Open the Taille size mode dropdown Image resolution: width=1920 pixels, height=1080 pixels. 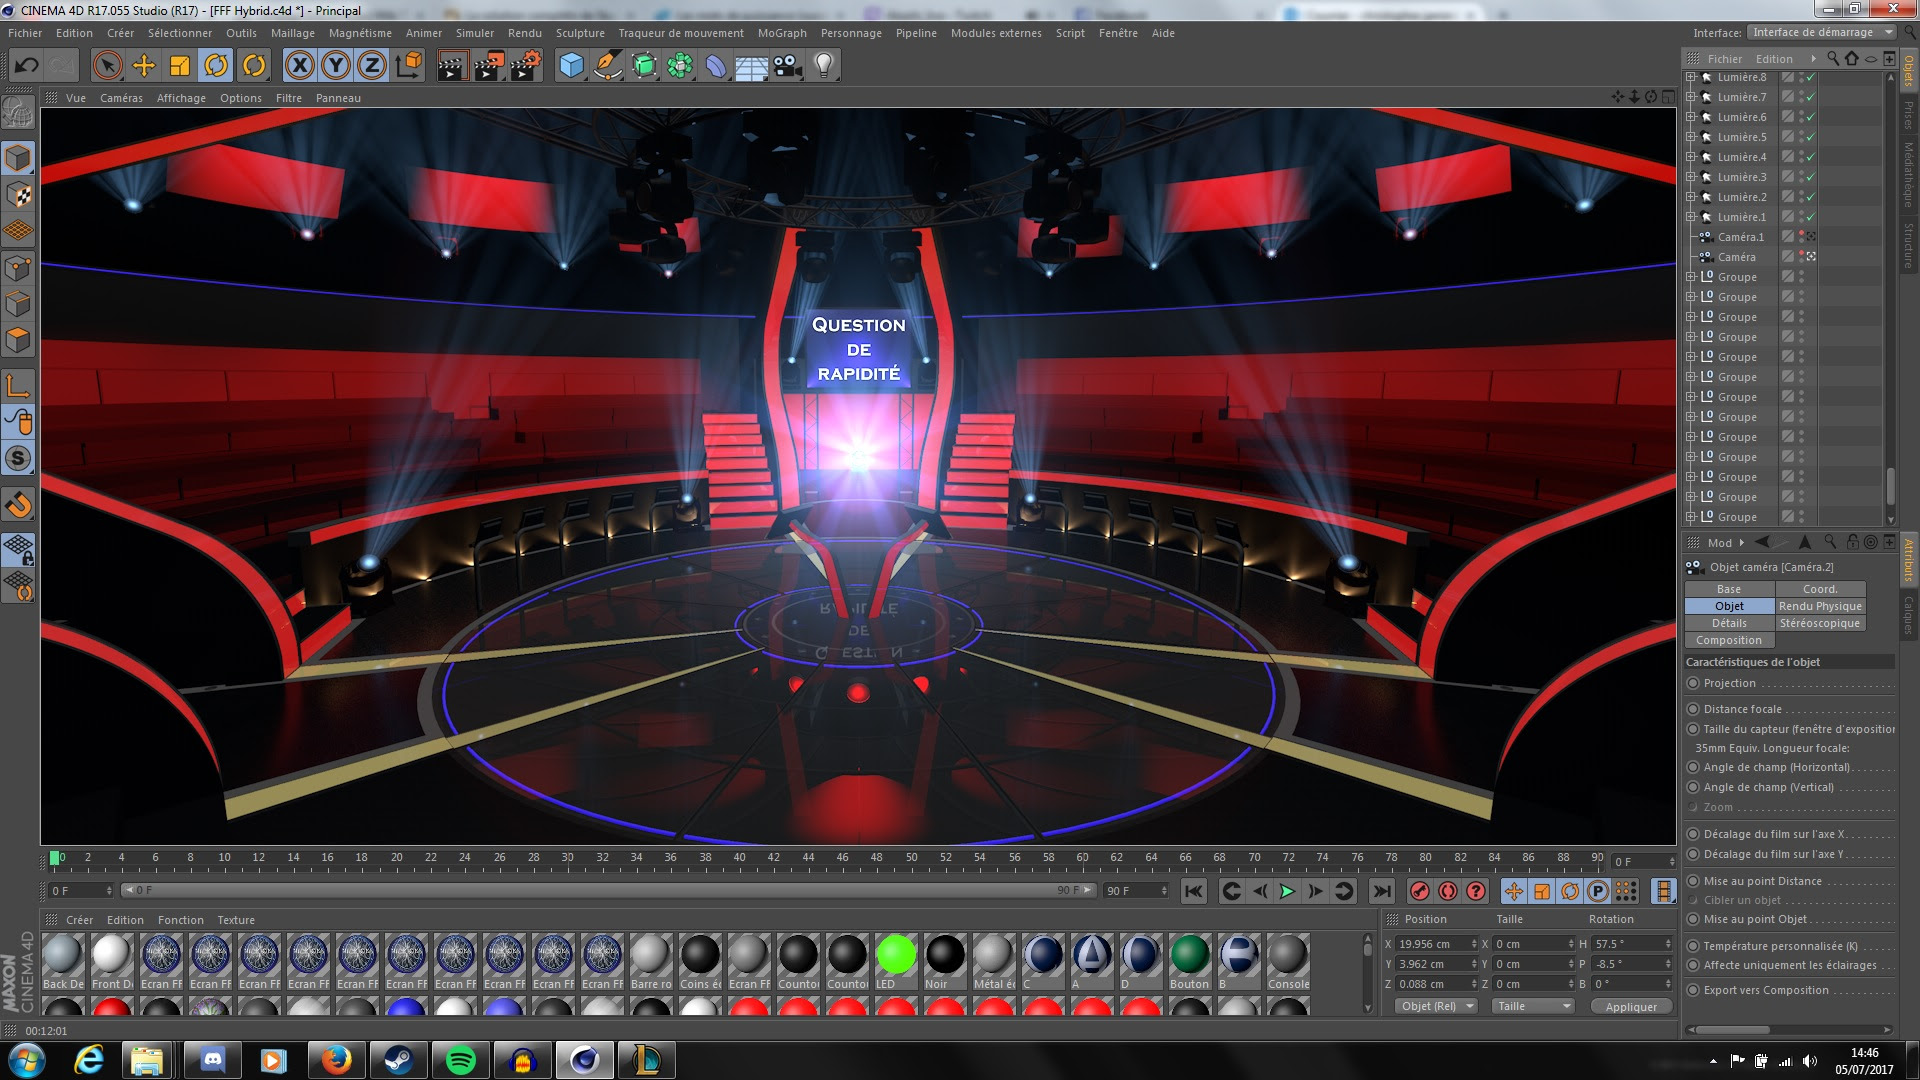click(1533, 1006)
